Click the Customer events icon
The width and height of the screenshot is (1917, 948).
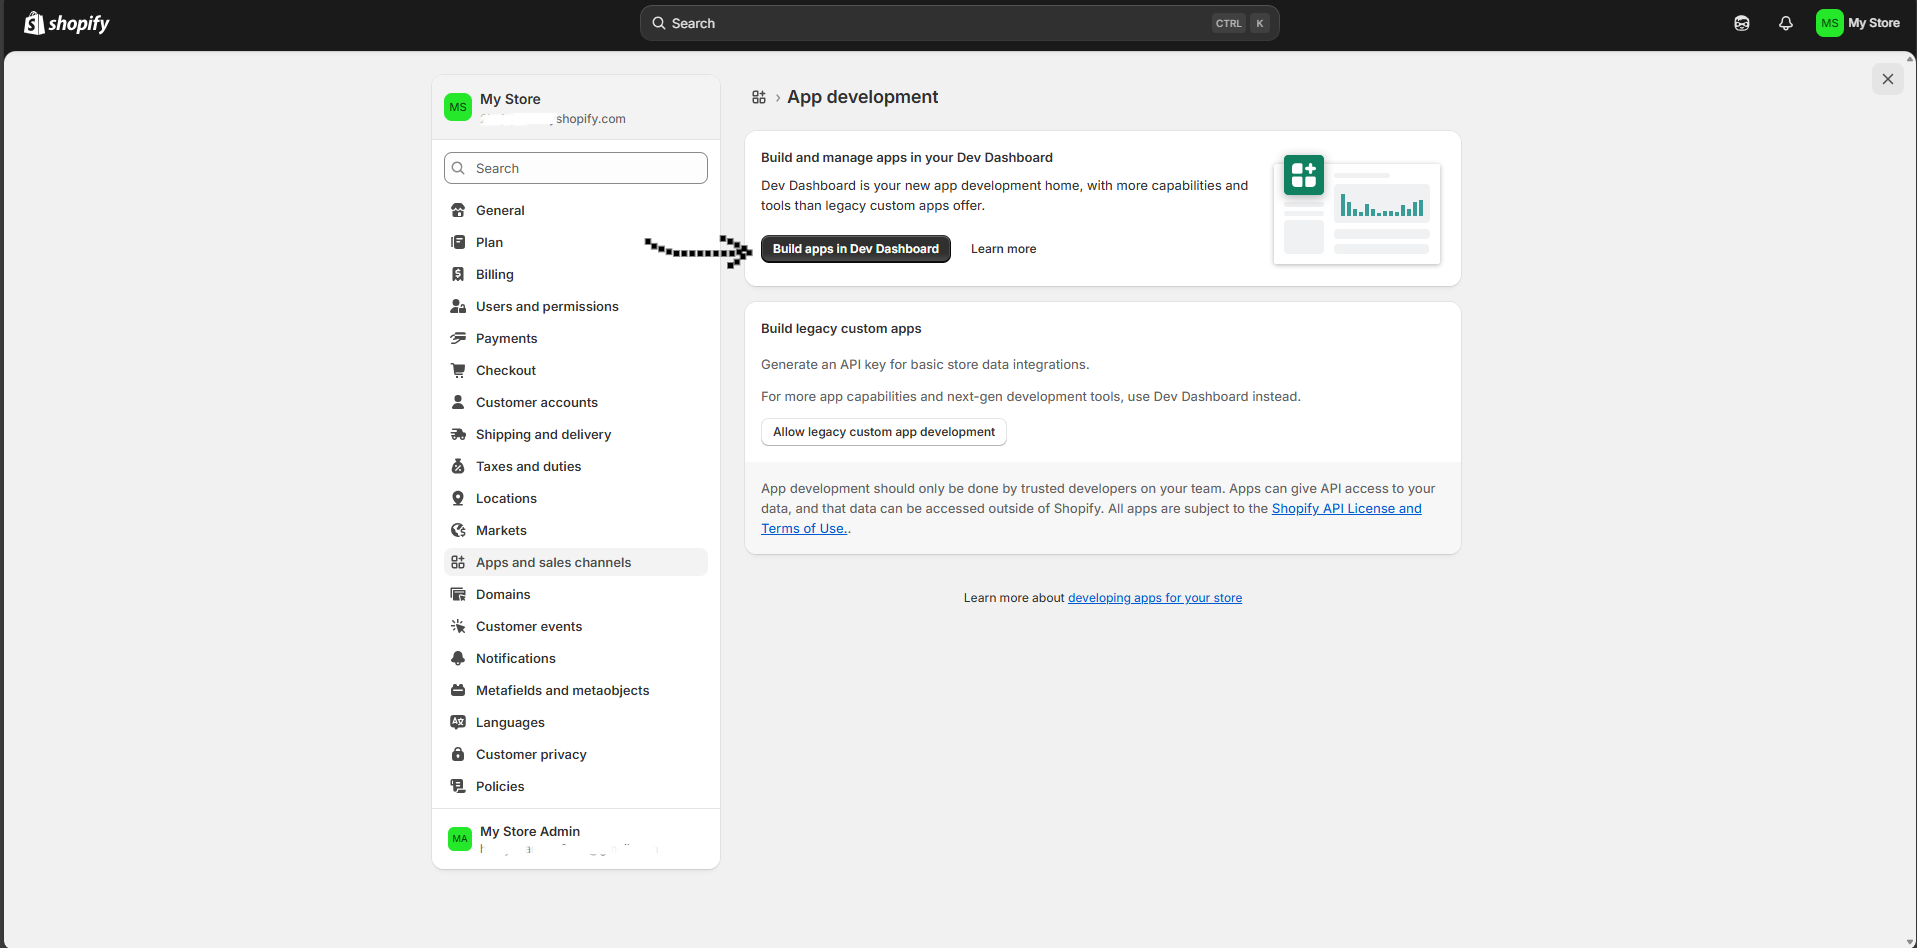point(458,626)
